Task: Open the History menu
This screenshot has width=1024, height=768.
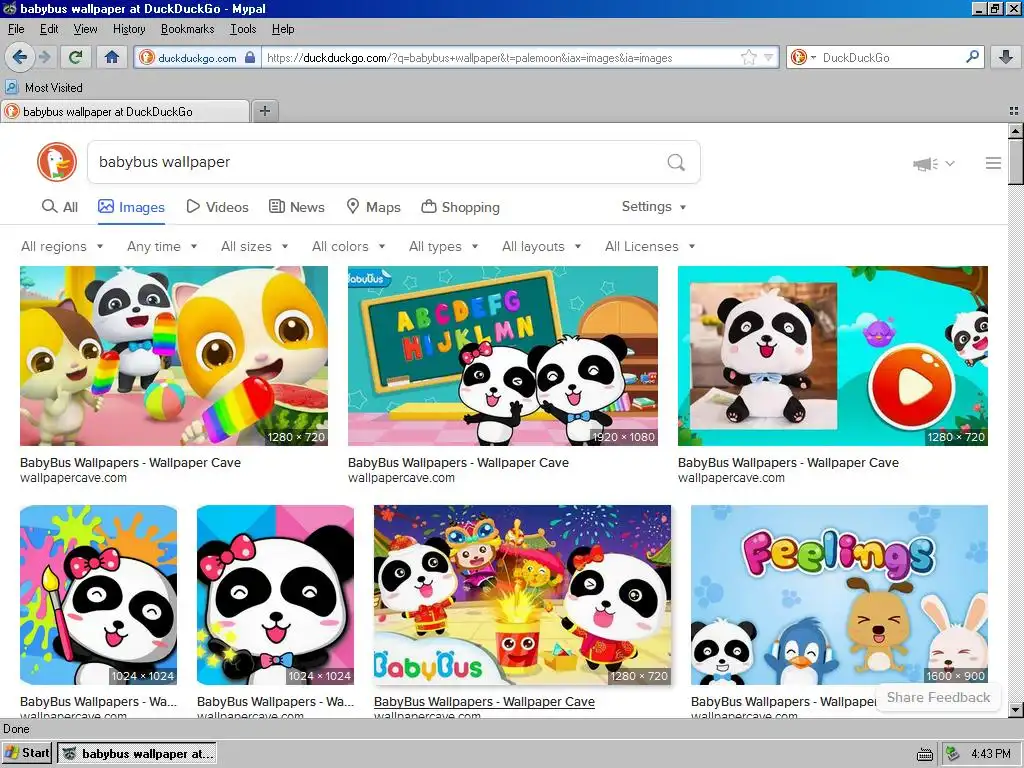Action: point(129,29)
